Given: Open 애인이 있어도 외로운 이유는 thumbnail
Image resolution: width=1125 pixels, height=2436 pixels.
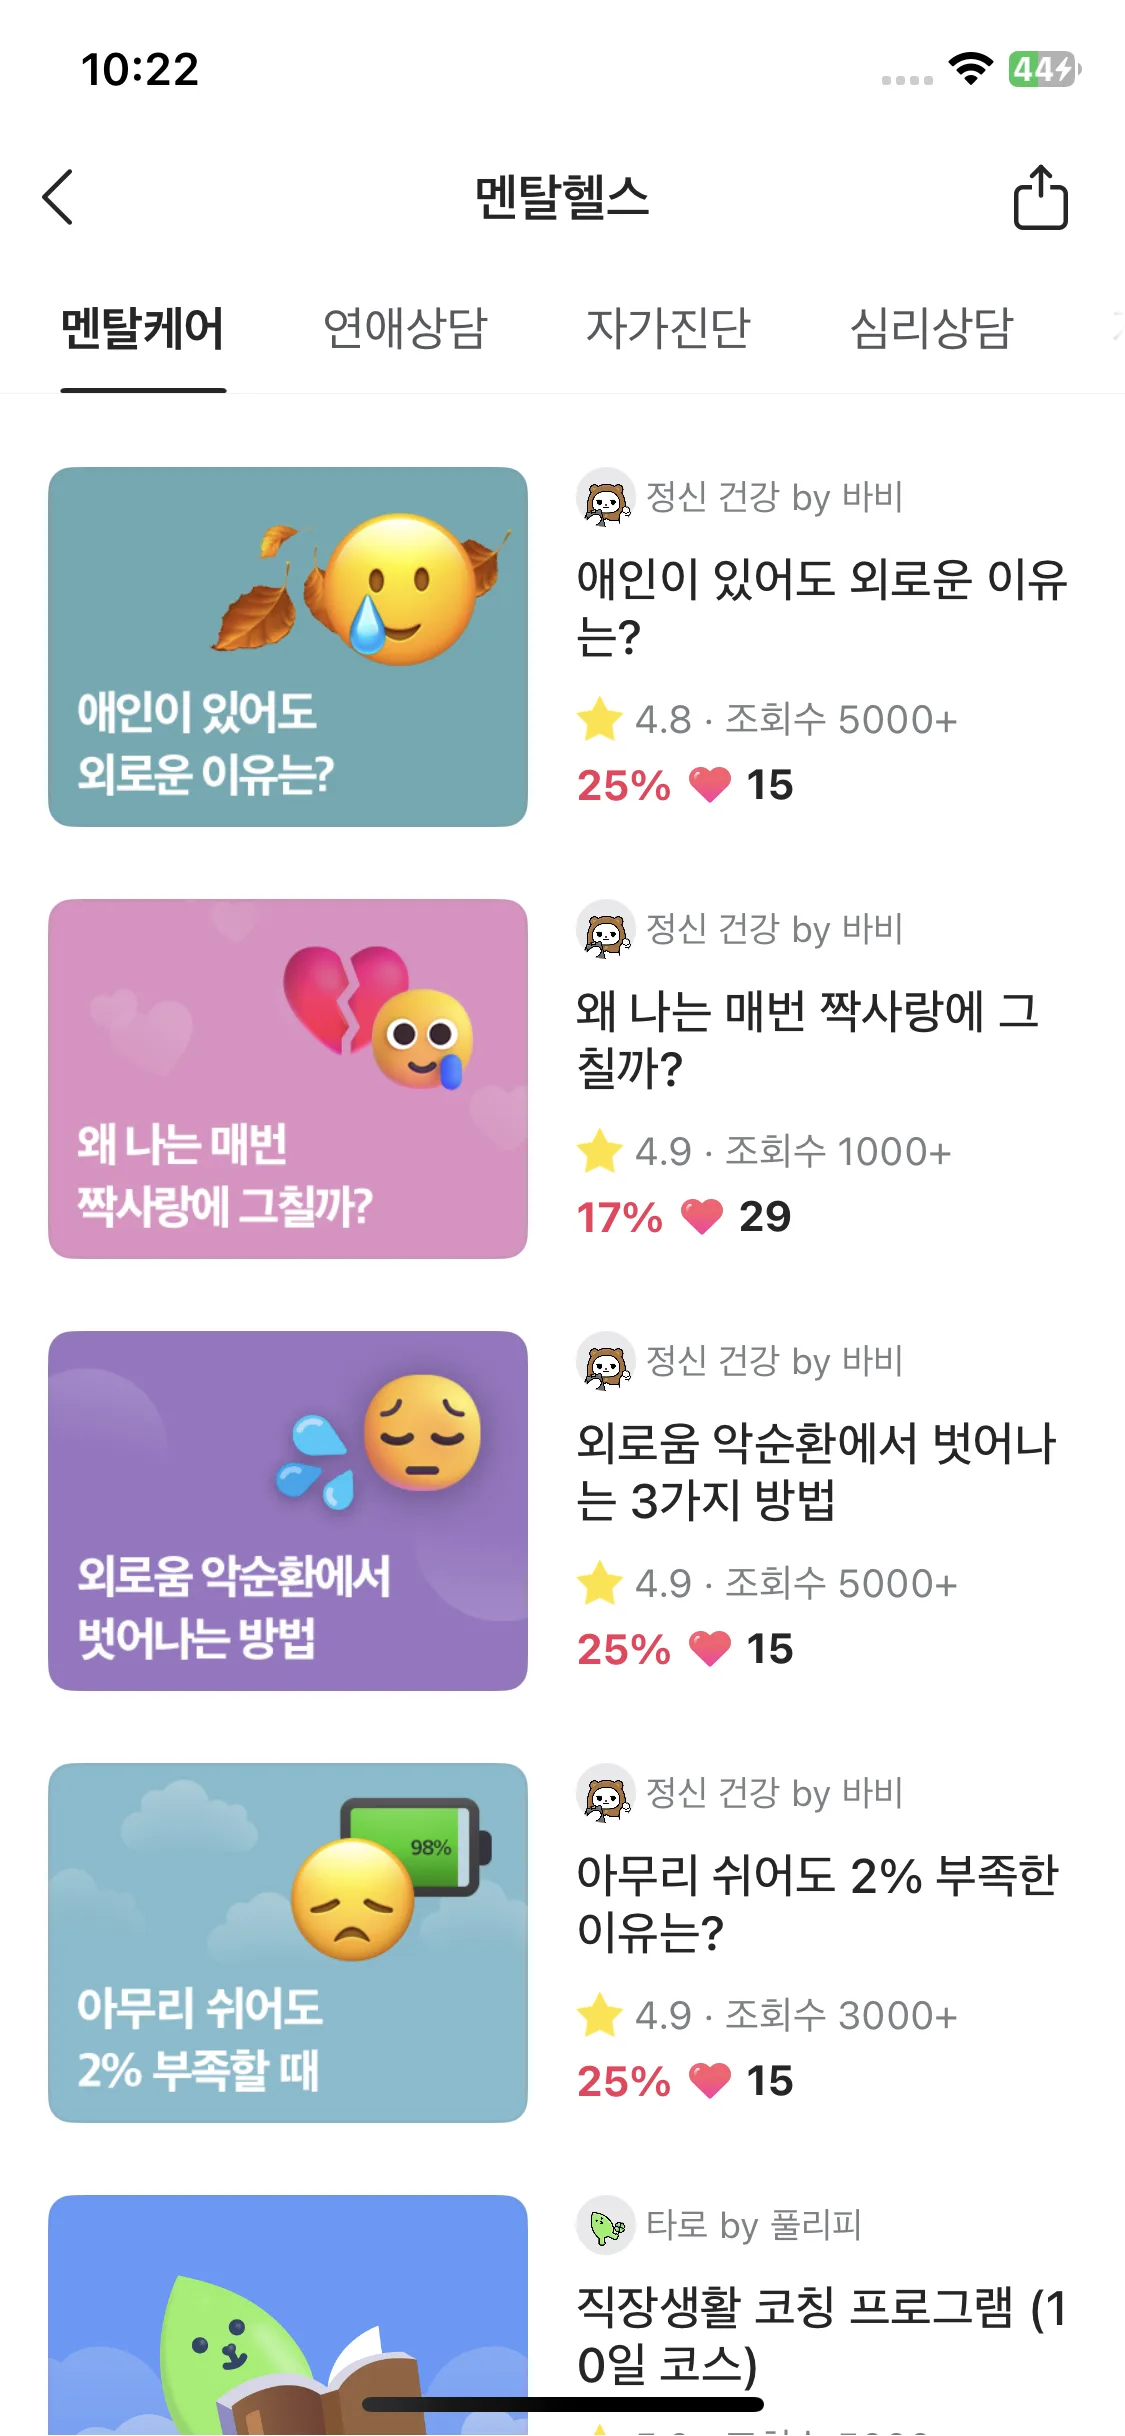Looking at the screenshot, I should tap(288, 647).
